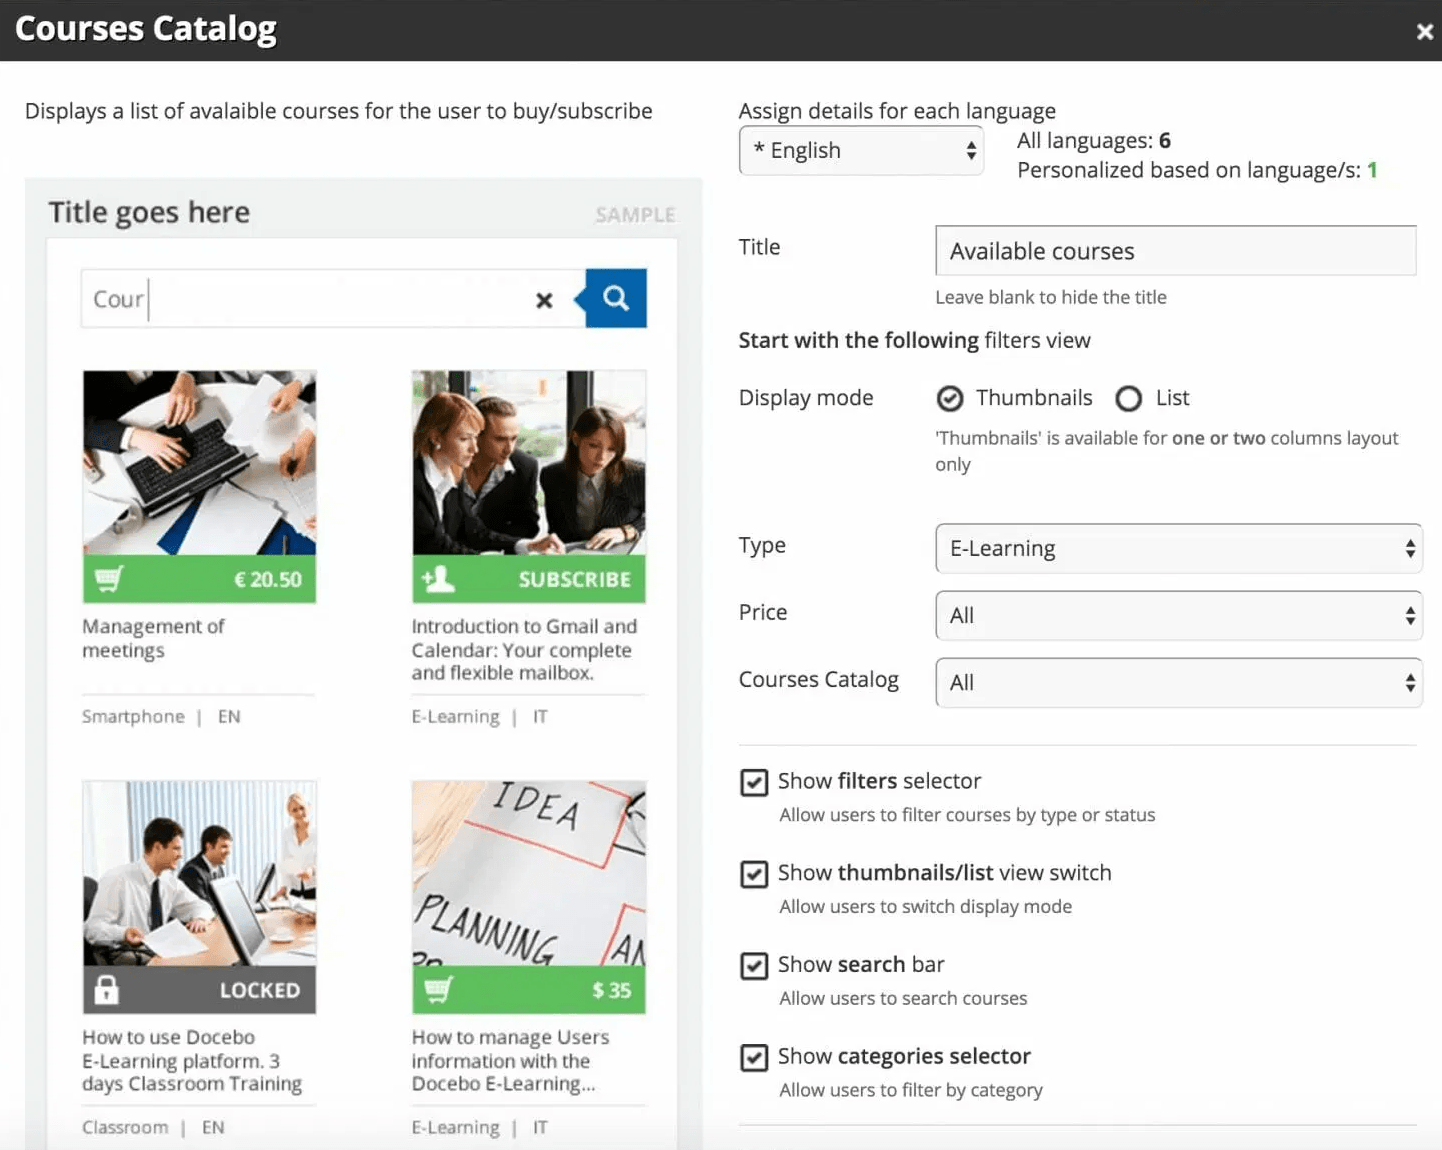Click the lock icon on Docebo classroom course
The width and height of the screenshot is (1442, 1150).
point(107,990)
